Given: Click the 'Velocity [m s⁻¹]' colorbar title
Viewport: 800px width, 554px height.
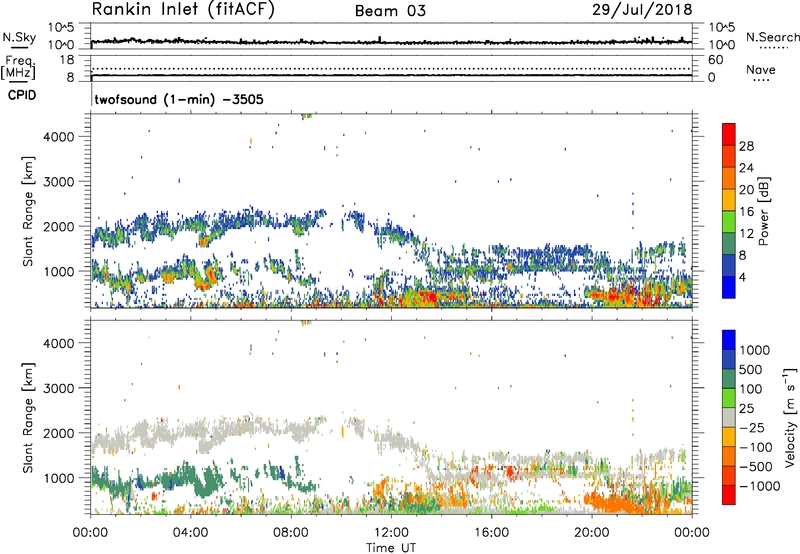Looking at the screenshot, I should [x=790, y=417].
